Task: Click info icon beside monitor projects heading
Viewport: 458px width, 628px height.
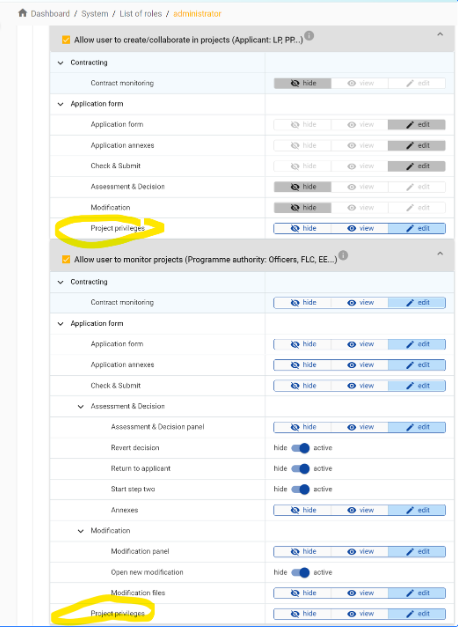Action: [343, 255]
